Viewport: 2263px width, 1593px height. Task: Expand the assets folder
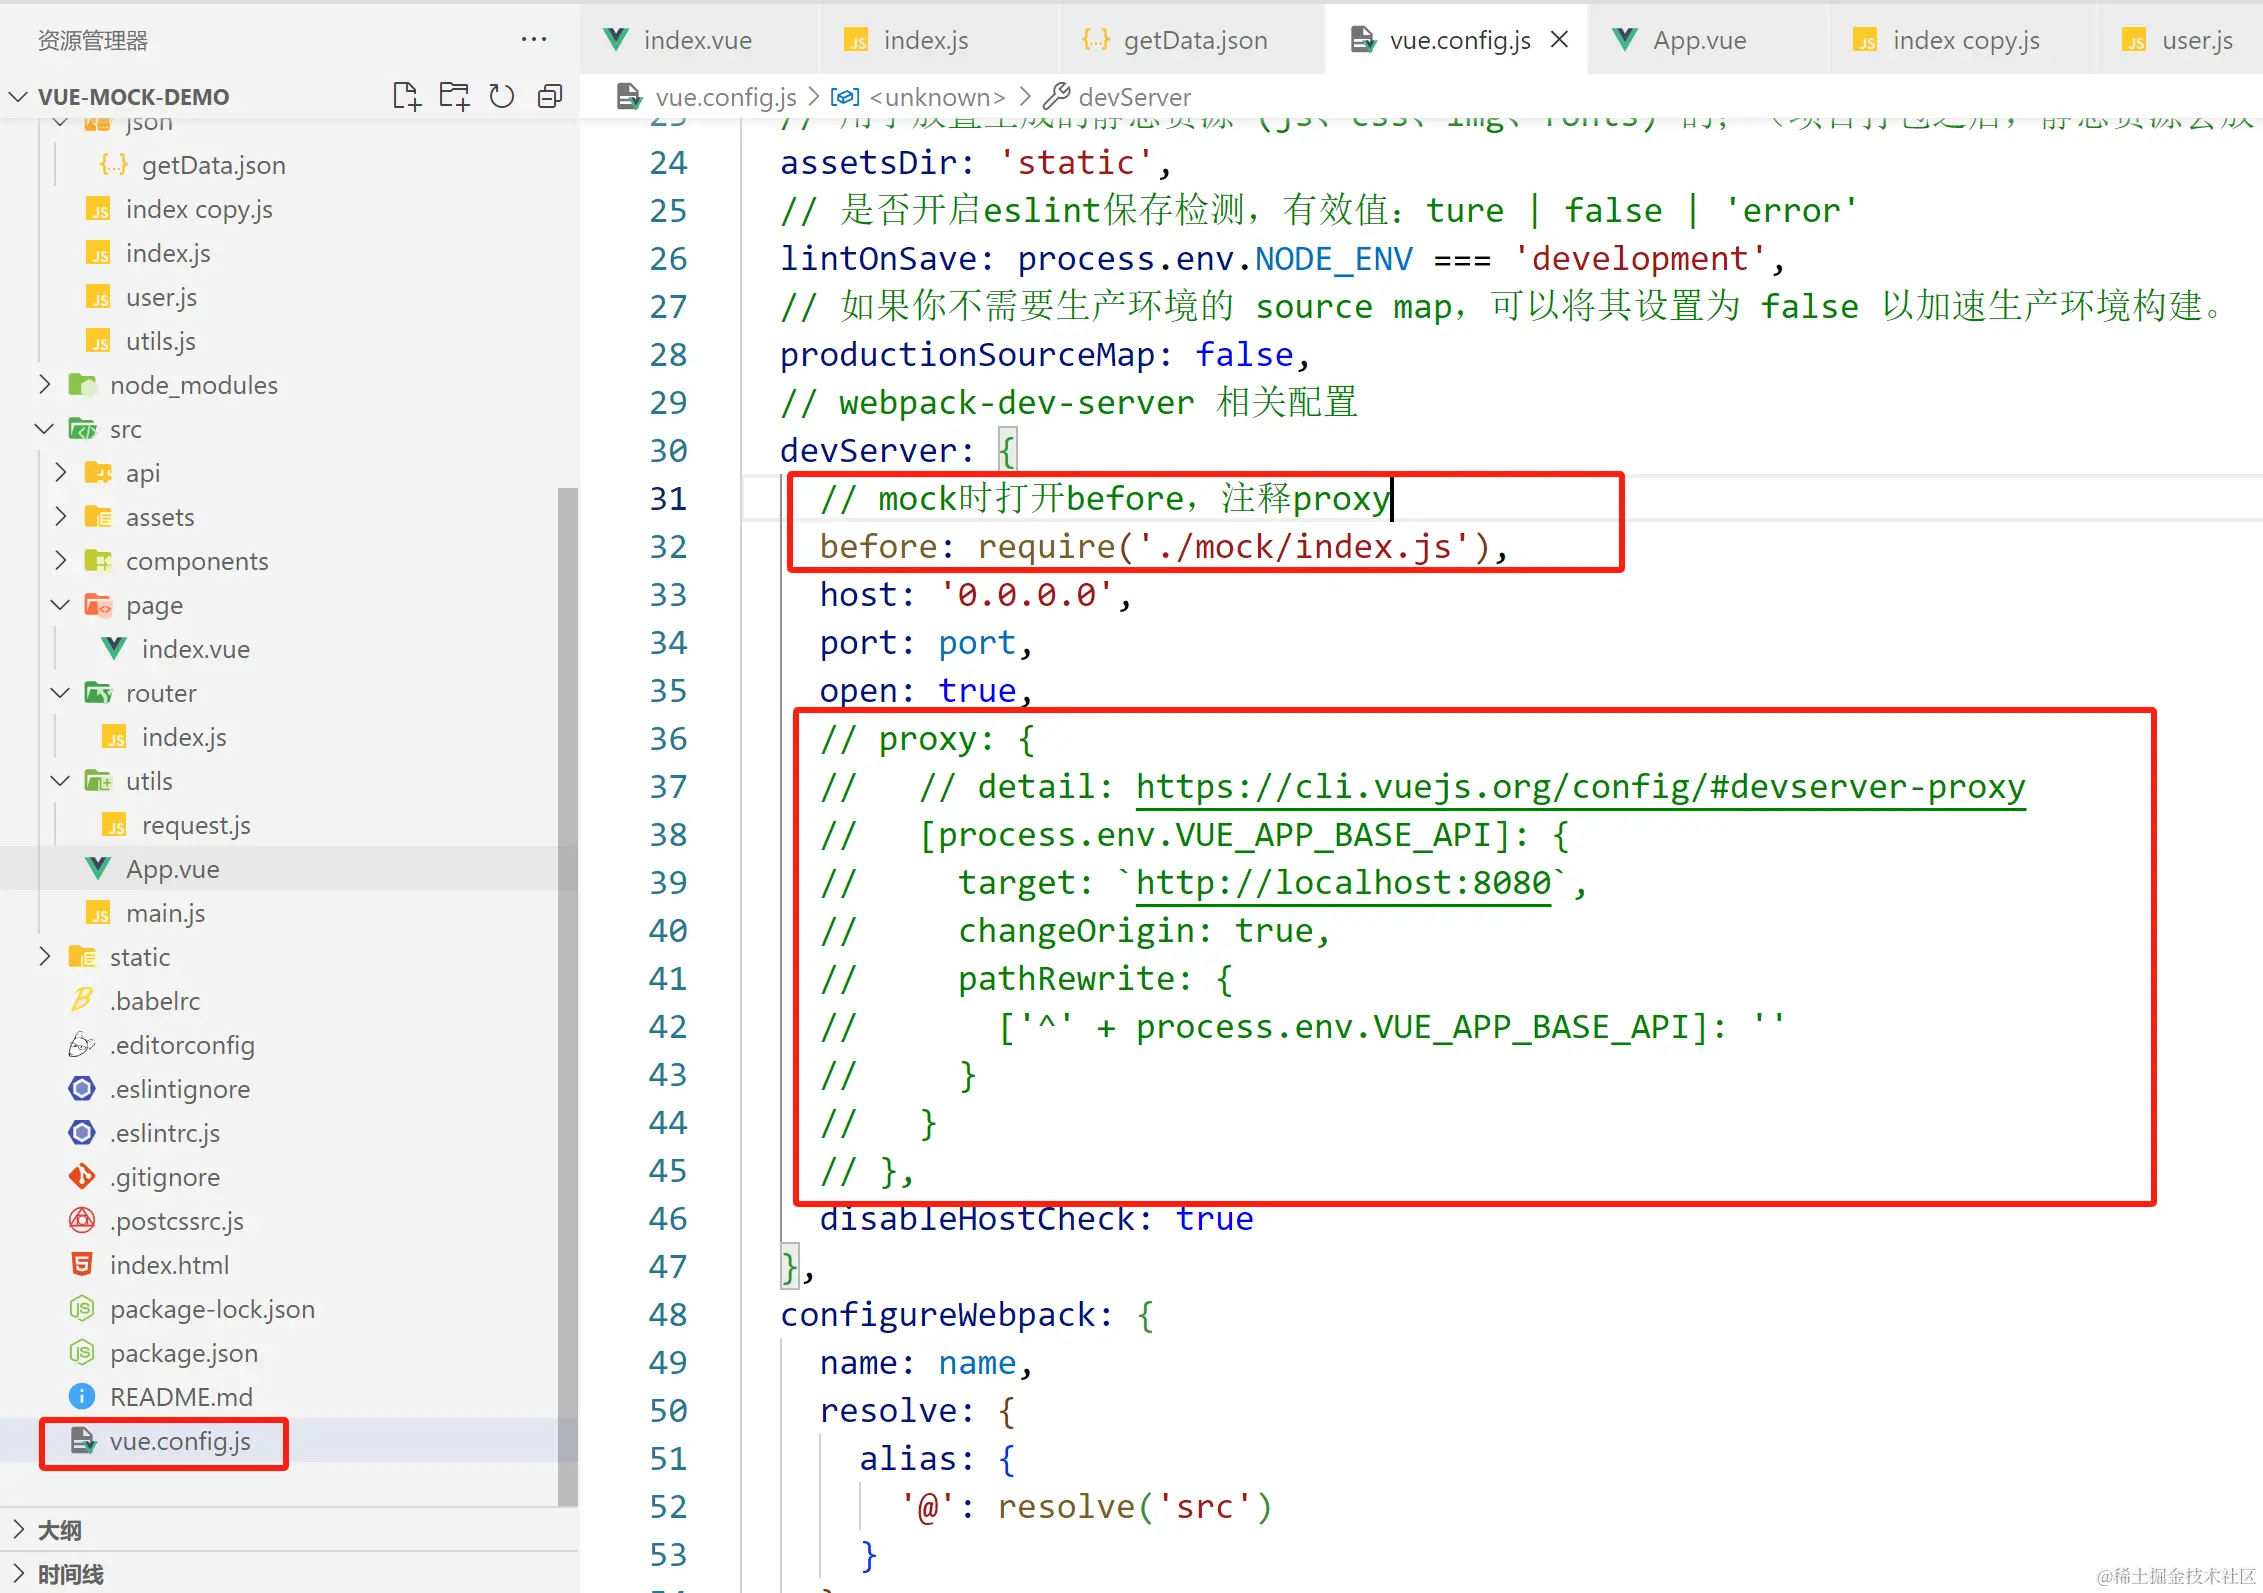[61, 517]
